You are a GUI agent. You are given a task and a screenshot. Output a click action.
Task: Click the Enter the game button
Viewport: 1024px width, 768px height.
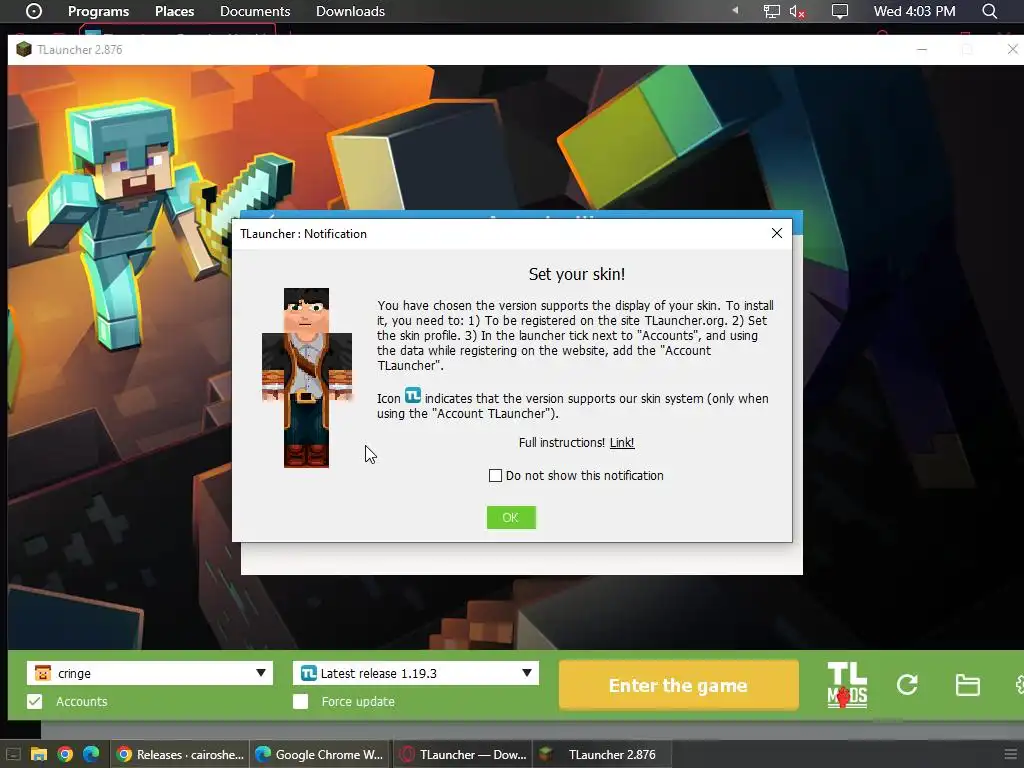679,685
